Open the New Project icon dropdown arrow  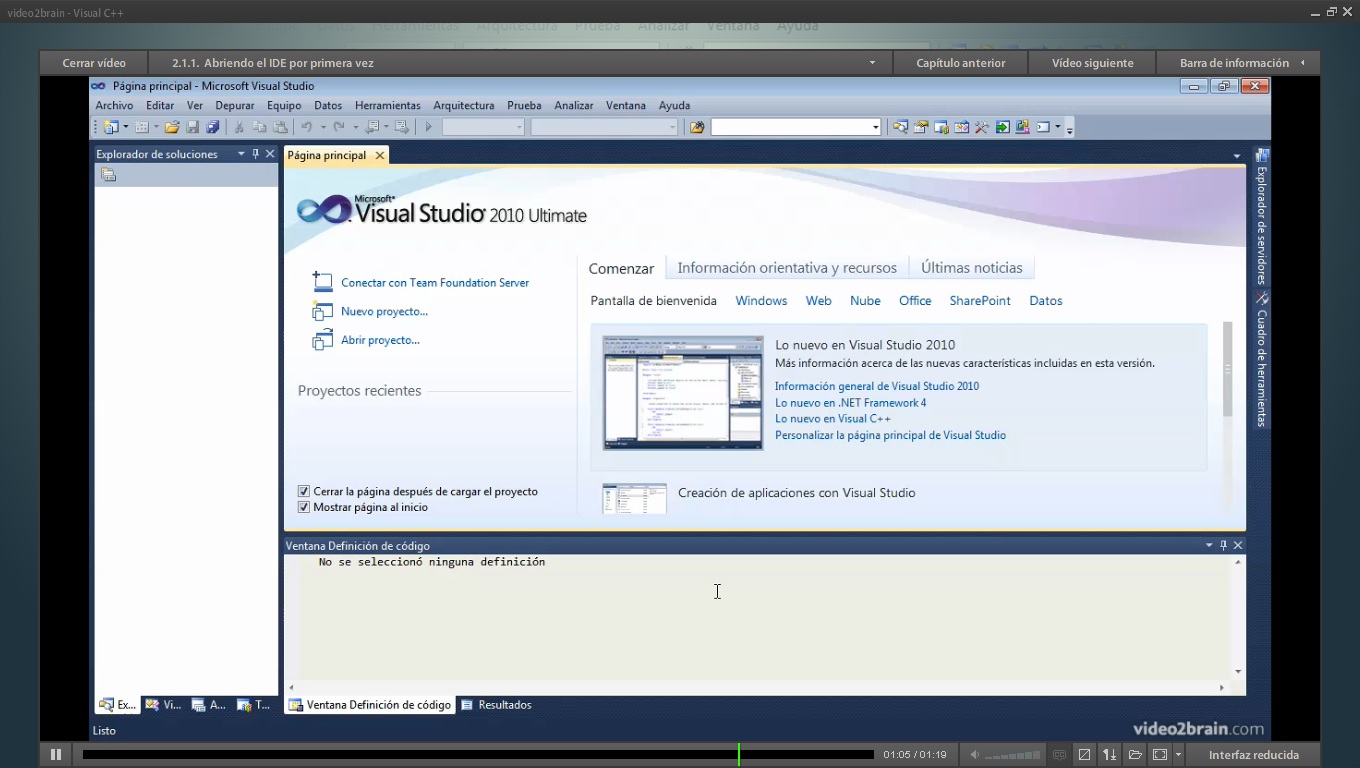point(125,127)
